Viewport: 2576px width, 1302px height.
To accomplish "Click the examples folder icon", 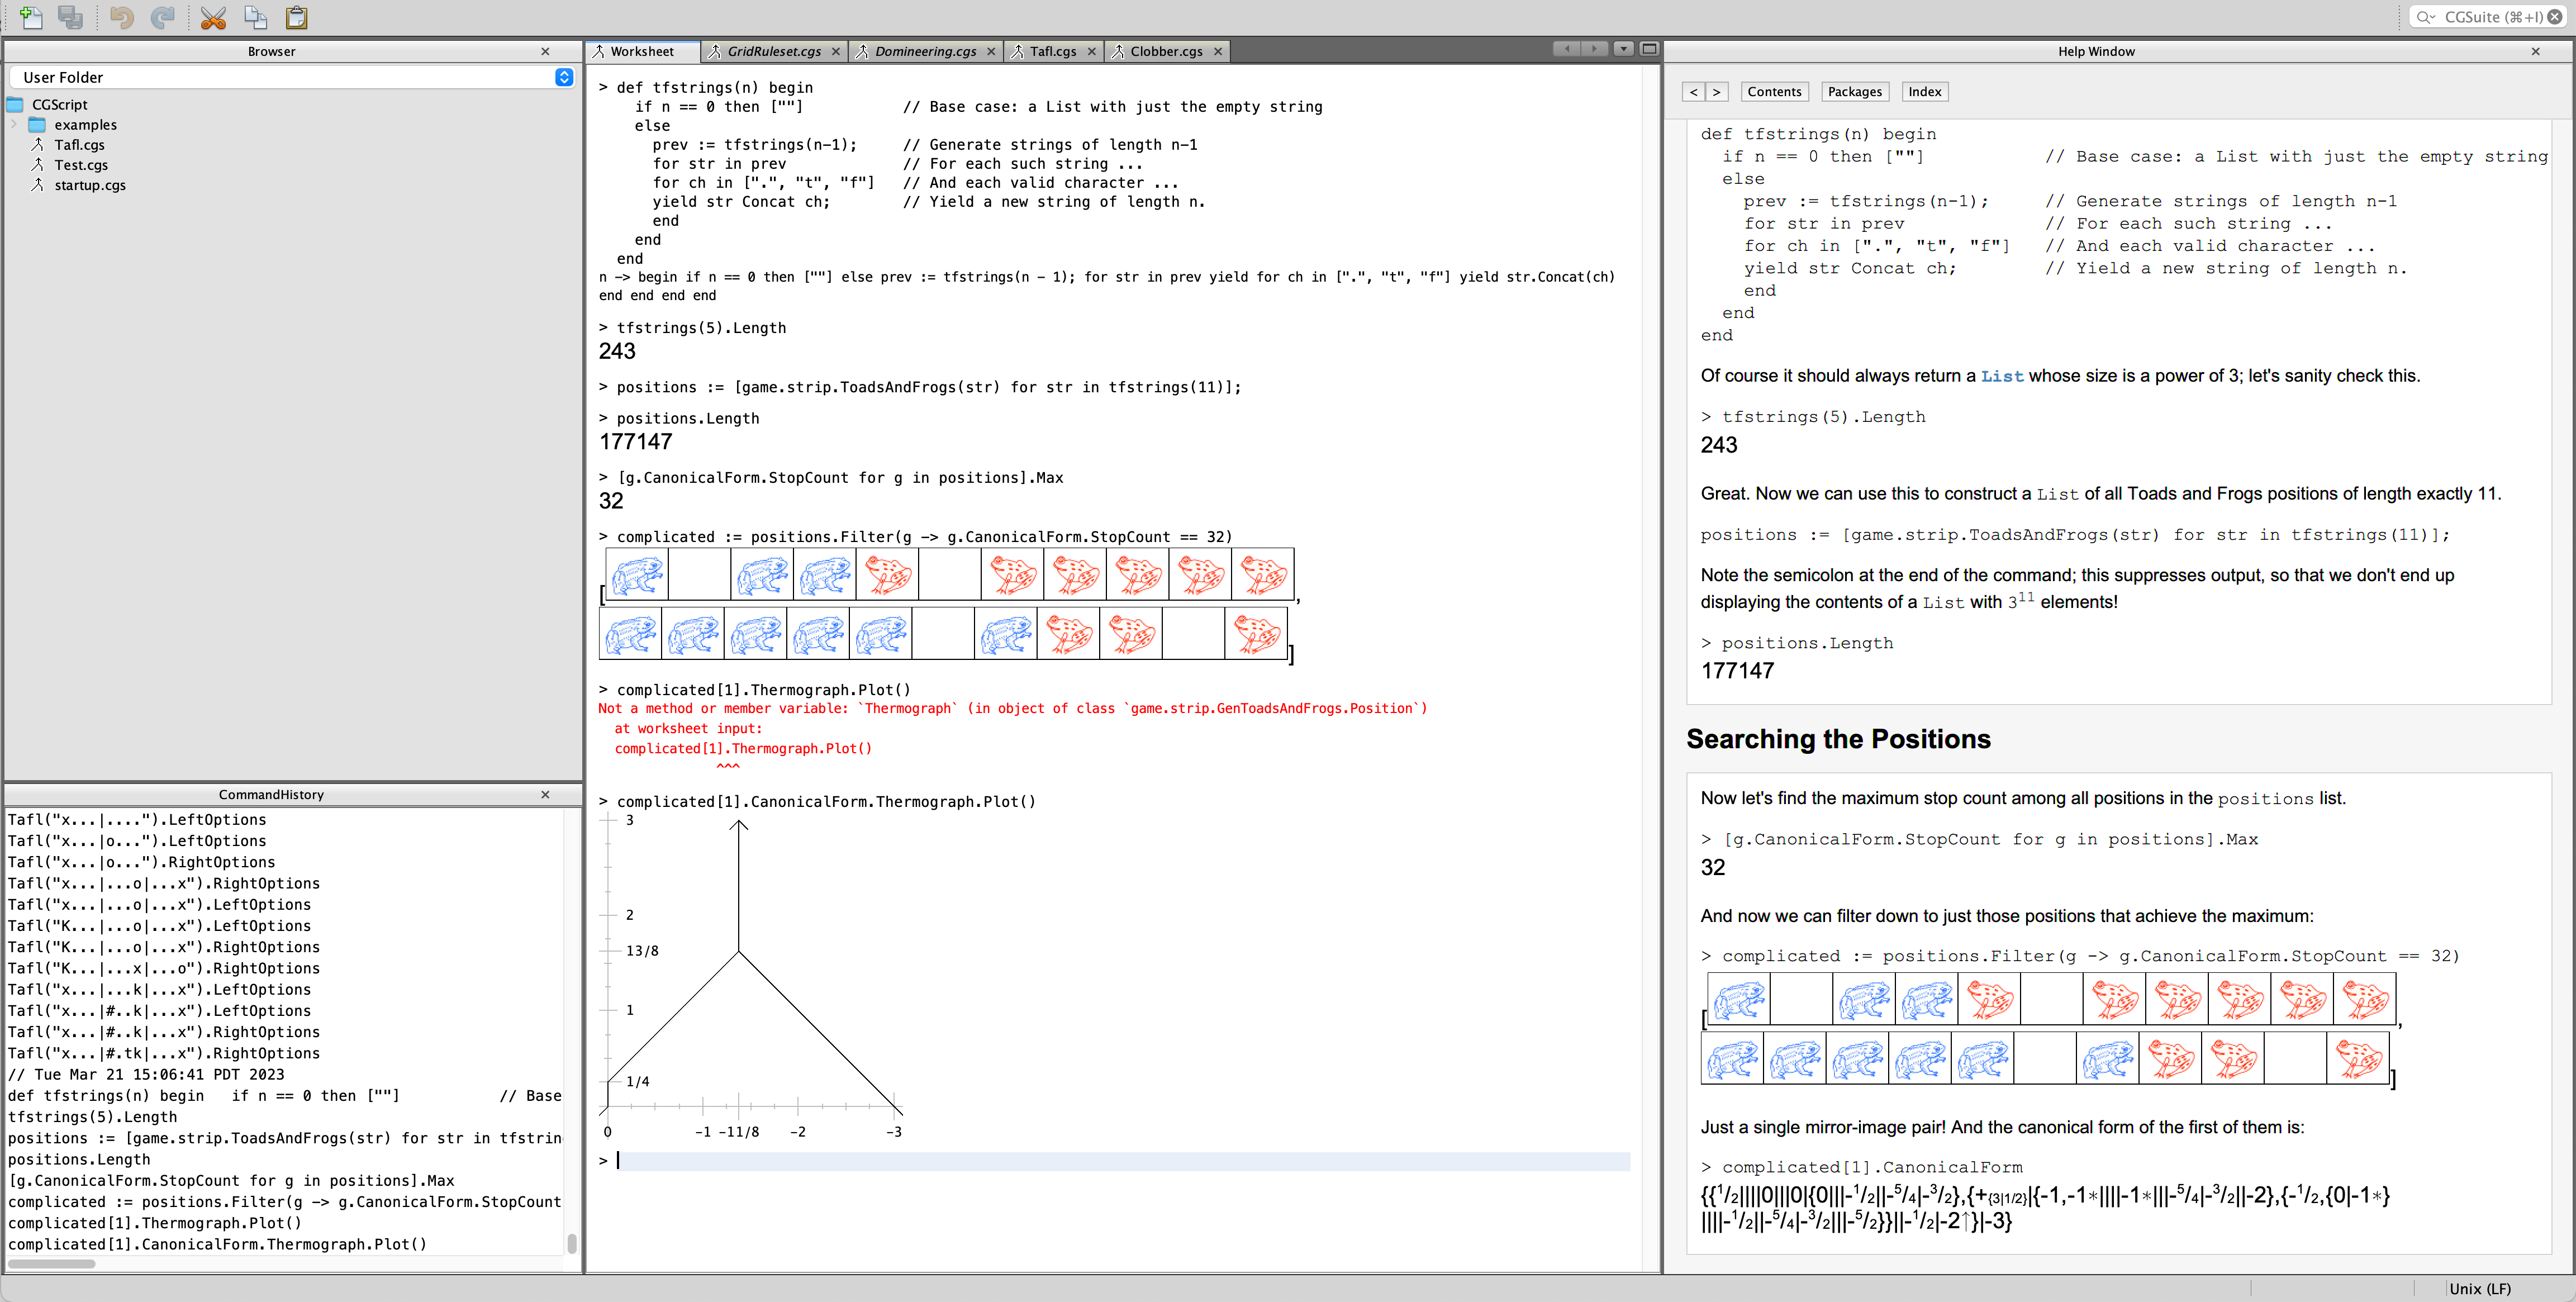I will (x=37, y=125).
